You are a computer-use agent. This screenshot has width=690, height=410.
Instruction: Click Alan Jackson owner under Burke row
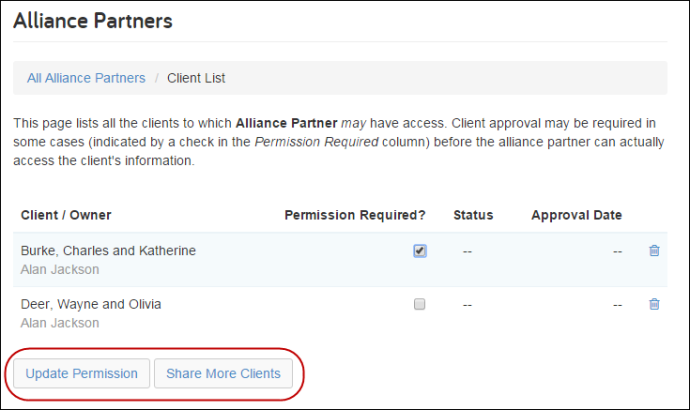pos(60,270)
